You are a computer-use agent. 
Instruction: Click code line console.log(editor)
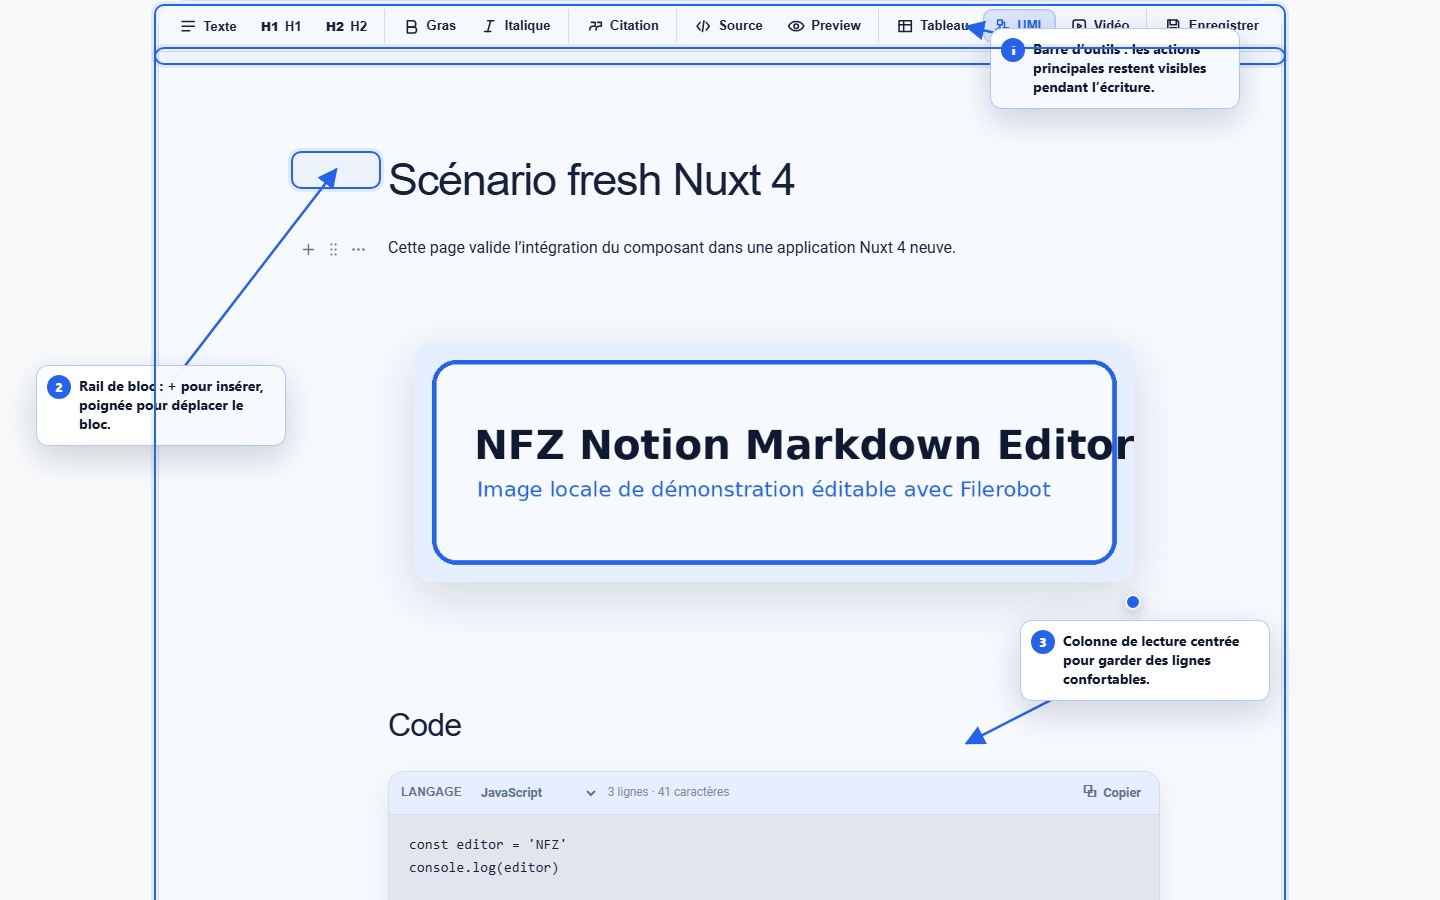484,868
